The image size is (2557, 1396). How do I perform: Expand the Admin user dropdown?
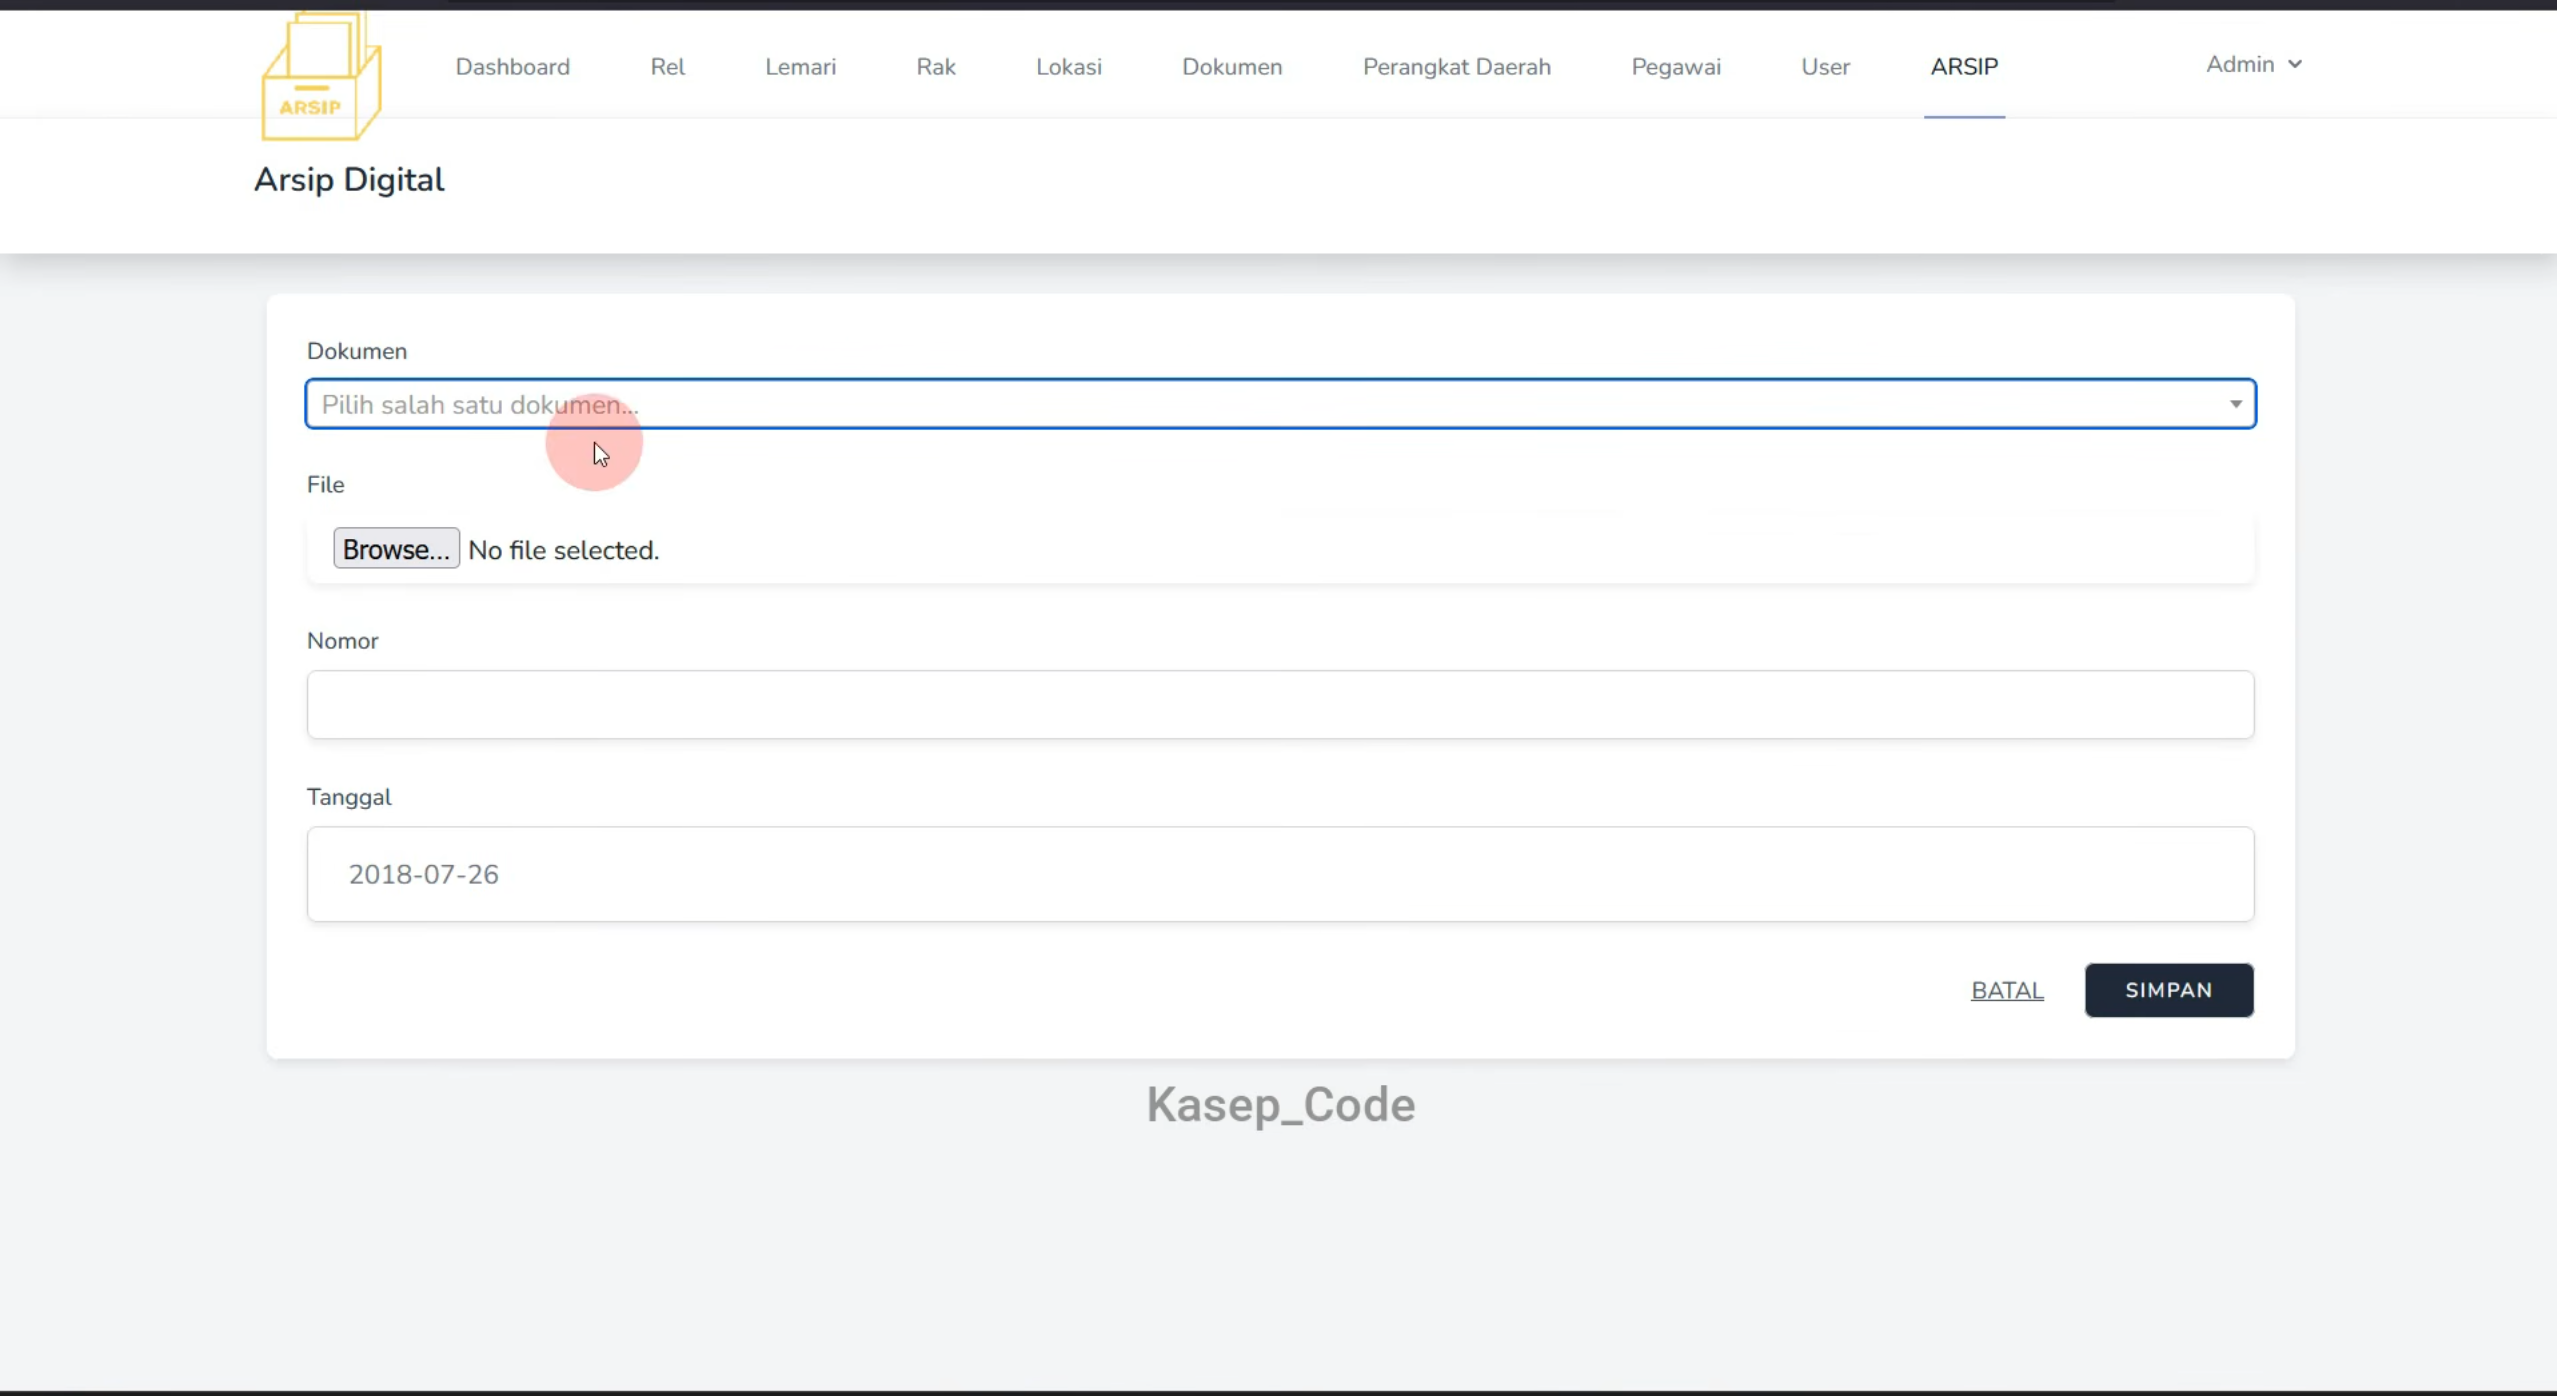2253,64
